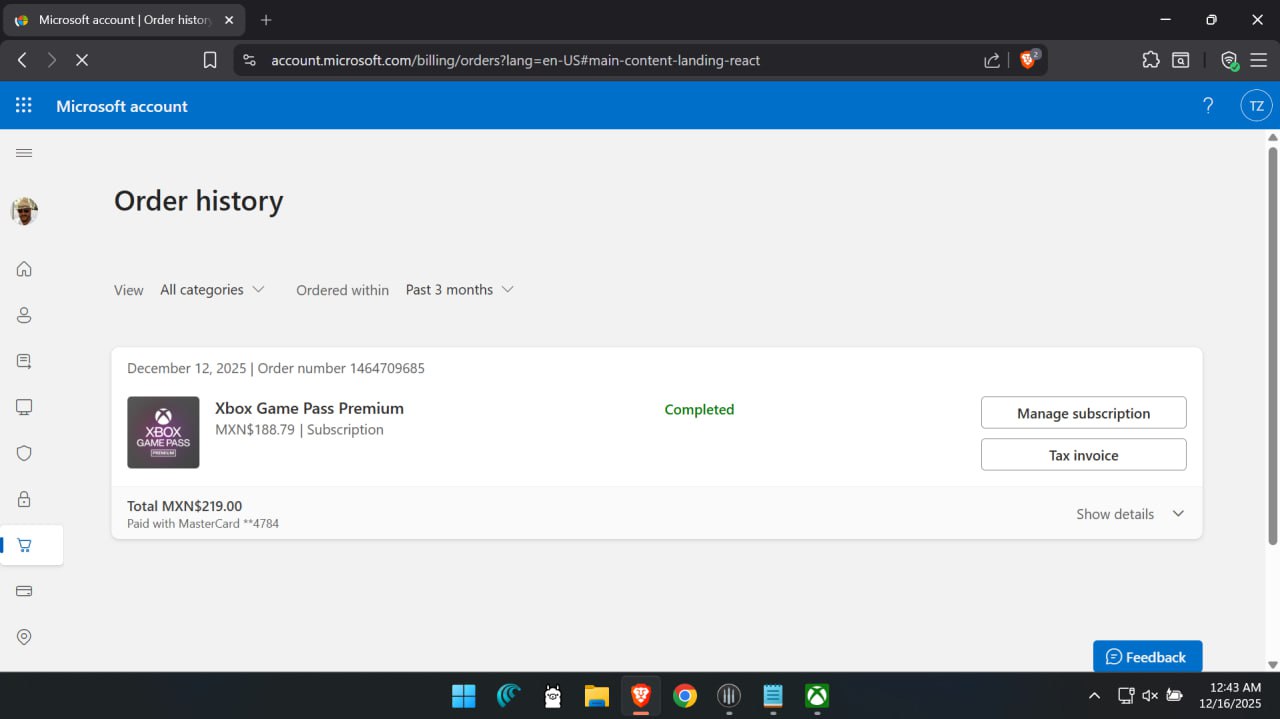The height and width of the screenshot is (719, 1280).
Task: Open the Xbox app in the taskbar
Action: click(817, 696)
